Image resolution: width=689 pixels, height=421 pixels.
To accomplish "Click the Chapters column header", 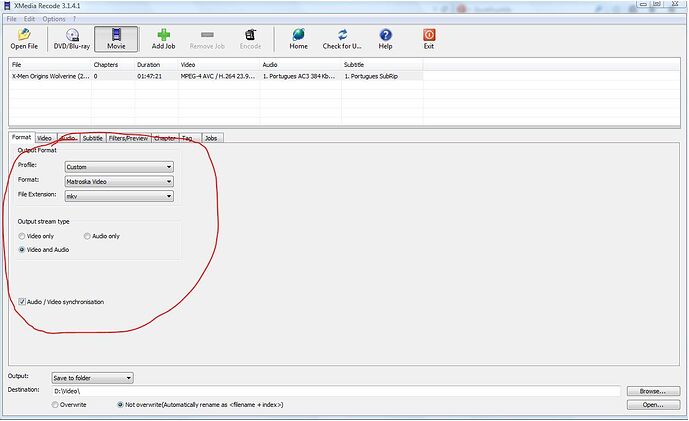I will [x=112, y=65].
